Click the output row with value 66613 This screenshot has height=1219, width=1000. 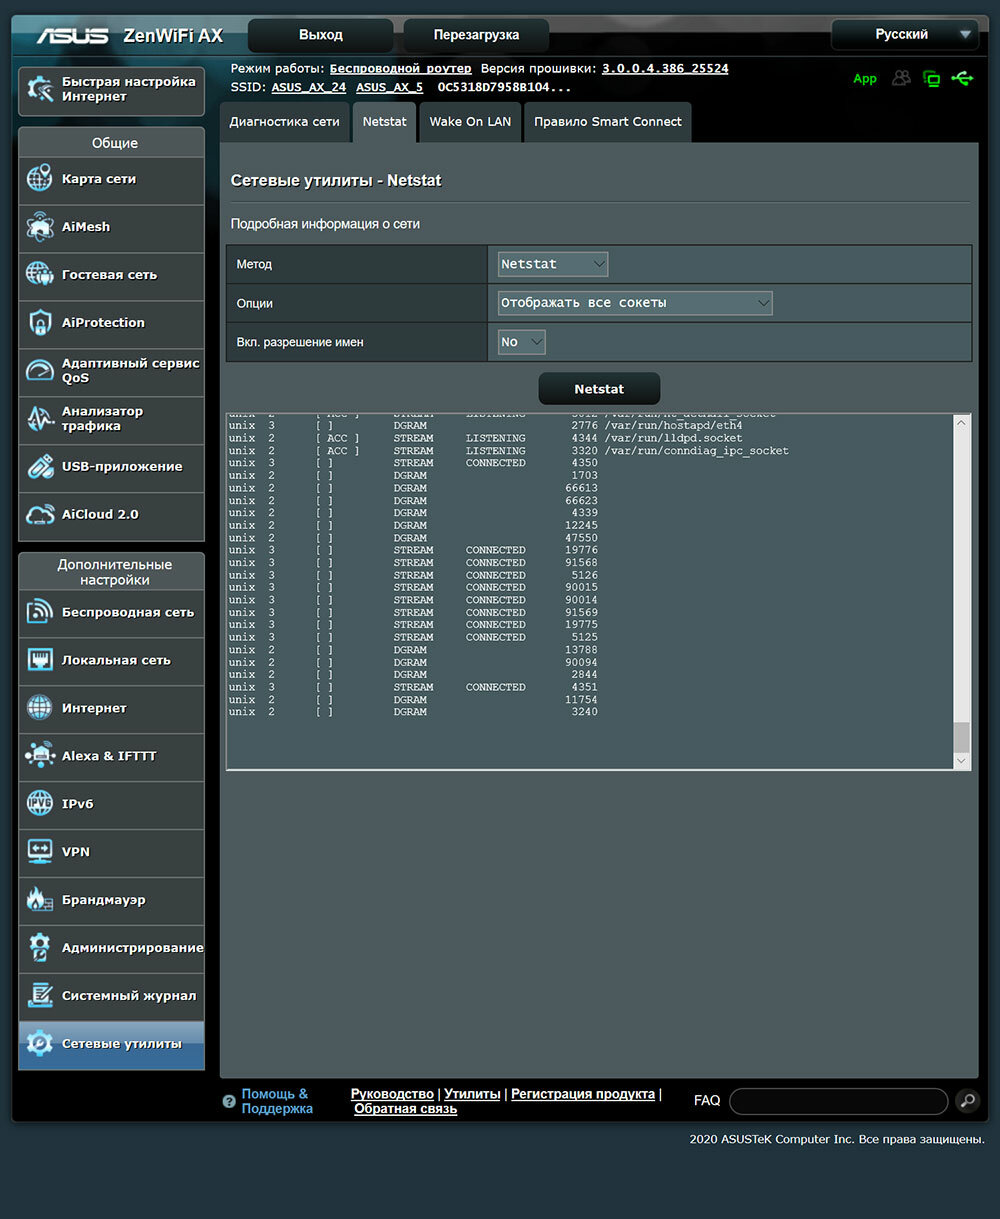[x=413, y=488]
